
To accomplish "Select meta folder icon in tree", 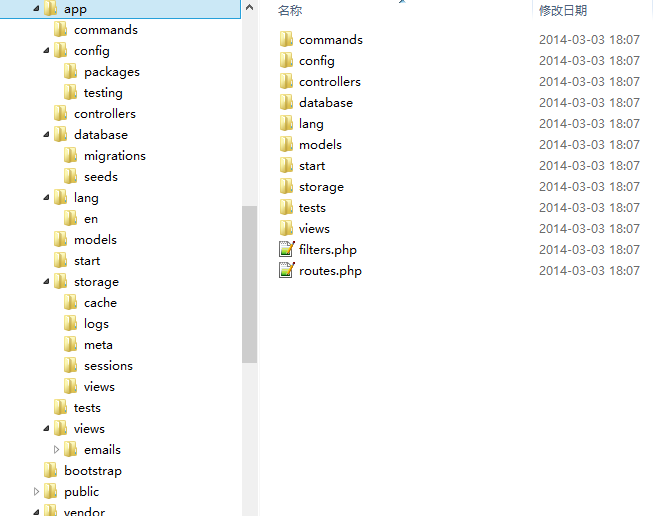I will tap(70, 344).
